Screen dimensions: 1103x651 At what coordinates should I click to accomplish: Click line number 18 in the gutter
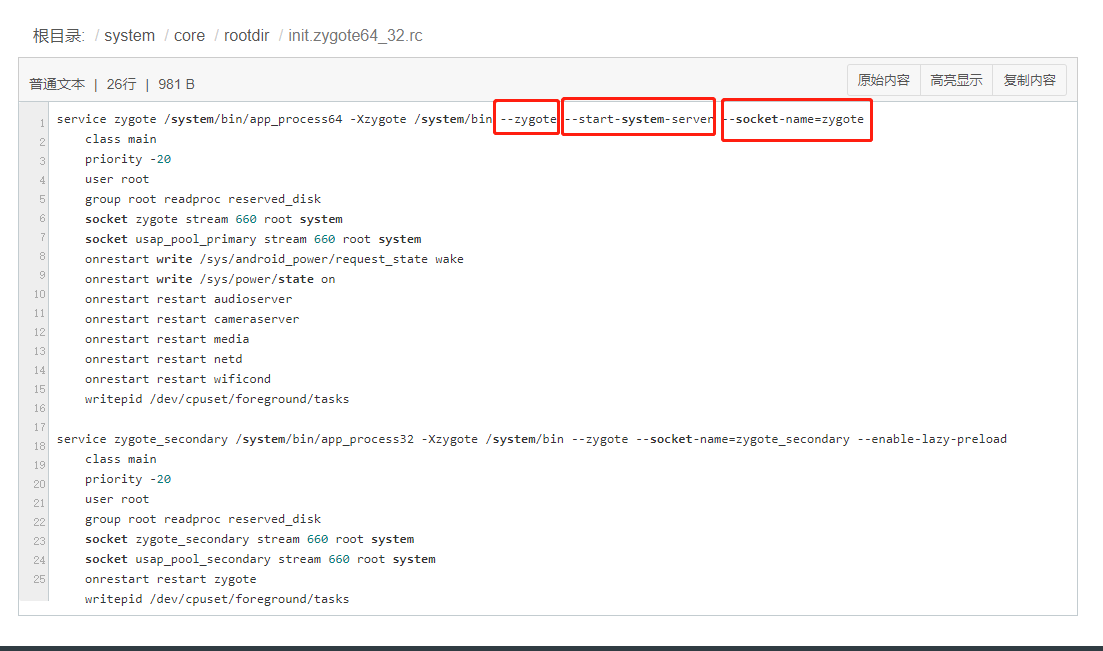39,446
